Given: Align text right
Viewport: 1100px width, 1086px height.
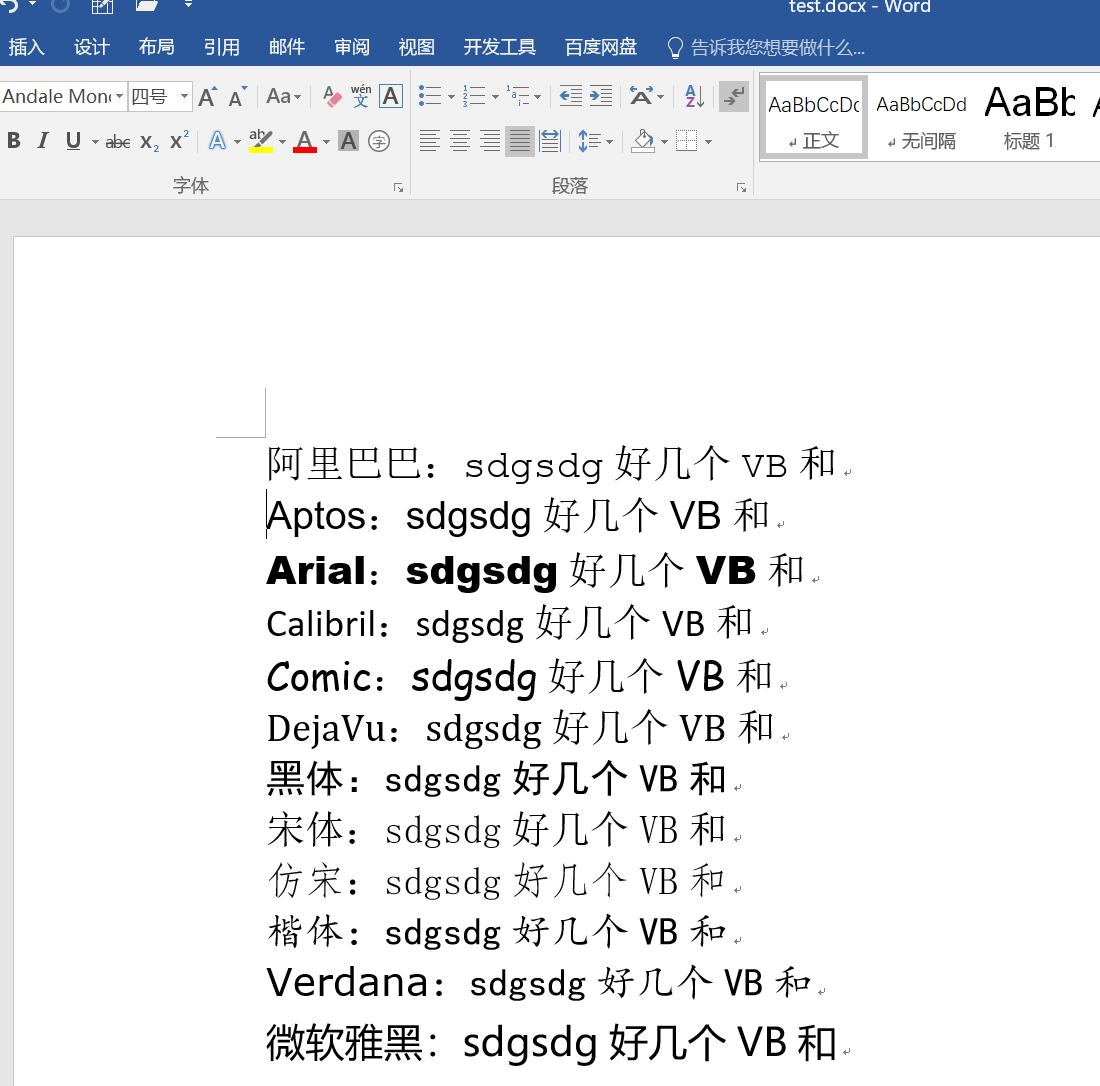Looking at the screenshot, I should click(490, 141).
